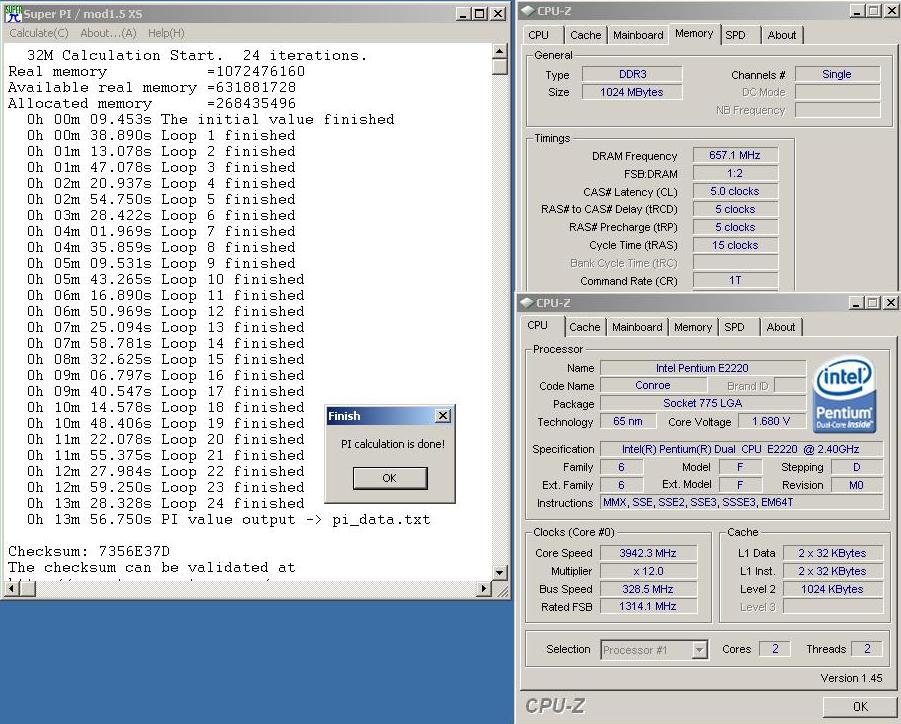The width and height of the screenshot is (901, 724).
Task: Click the Rated FSB 1314.1 MHz field
Action: click(x=648, y=606)
